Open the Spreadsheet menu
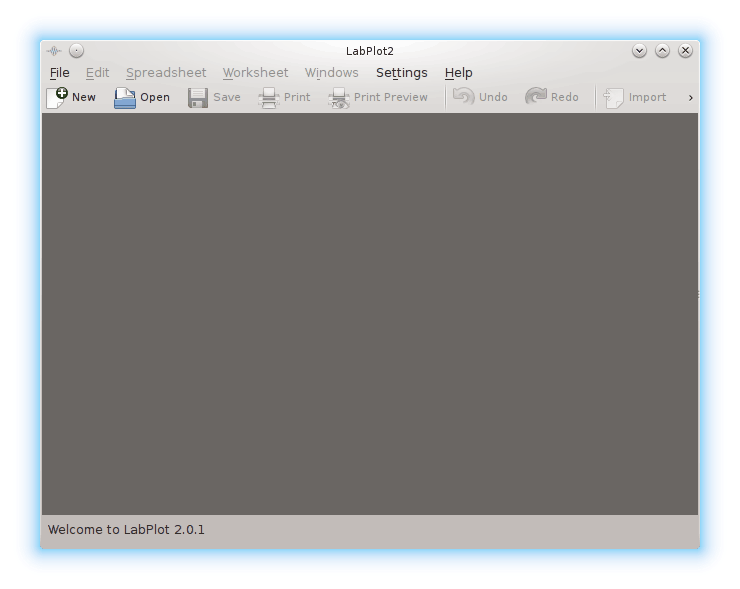This screenshot has height=589, width=740. pyautogui.click(x=166, y=73)
